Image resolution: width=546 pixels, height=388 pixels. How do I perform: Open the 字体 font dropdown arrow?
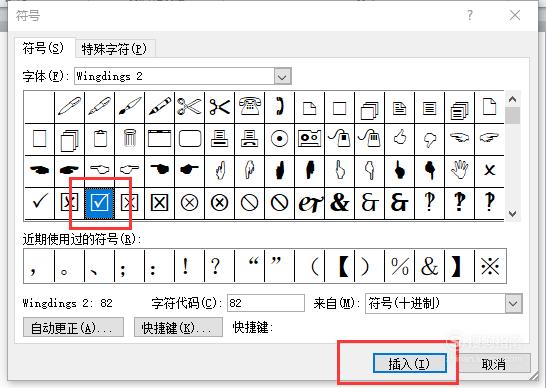(x=282, y=76)
